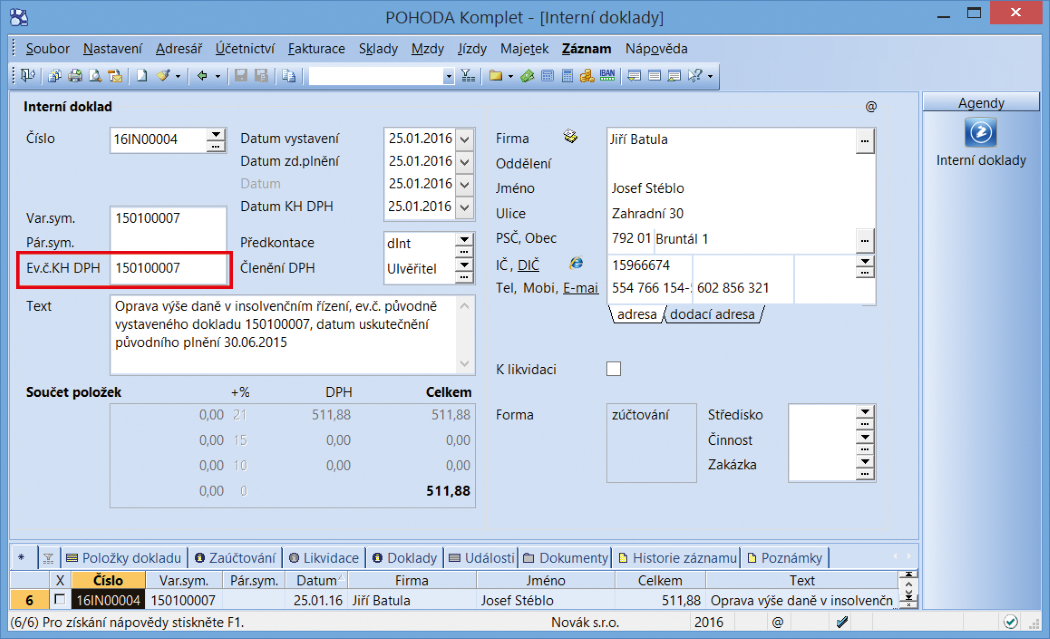Select the dodací adresa tab

pos(712,314)
